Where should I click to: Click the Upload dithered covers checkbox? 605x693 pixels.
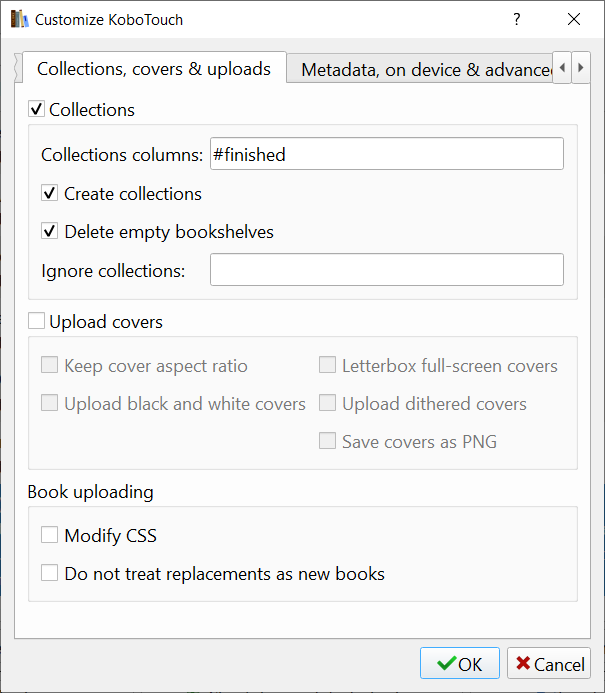click(x=327, y=404)
